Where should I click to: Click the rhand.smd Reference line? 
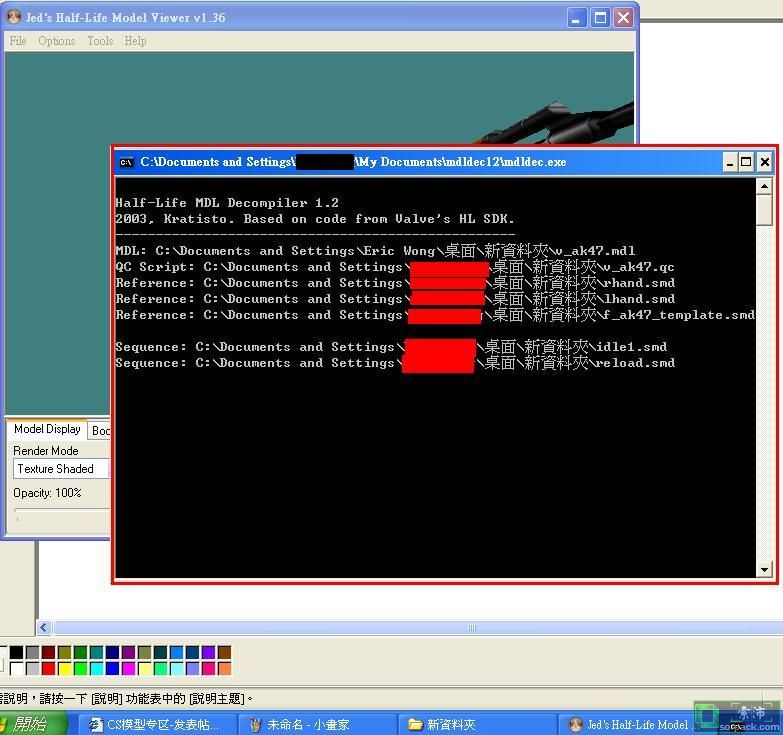[395, 283]
